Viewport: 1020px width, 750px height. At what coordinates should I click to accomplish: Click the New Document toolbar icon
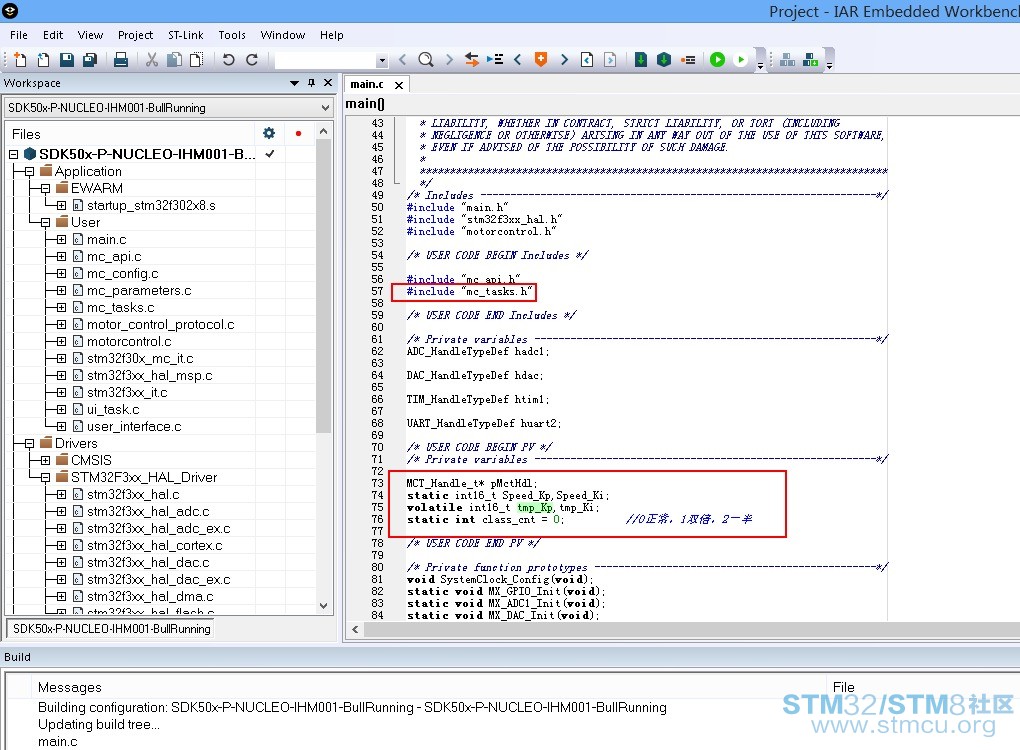20,60
